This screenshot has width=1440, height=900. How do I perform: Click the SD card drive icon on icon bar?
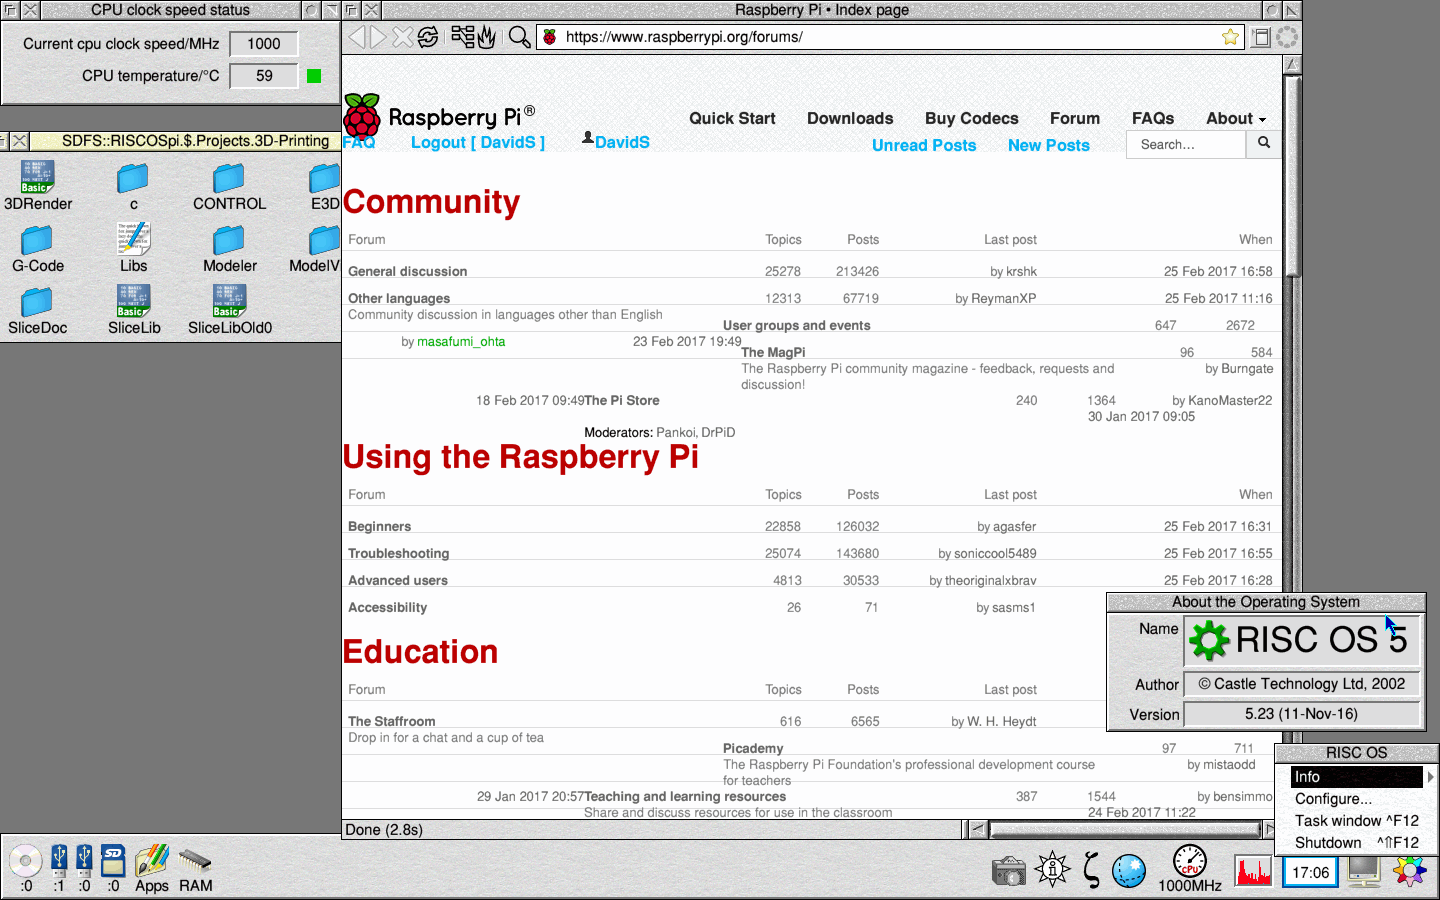[113, 861]
